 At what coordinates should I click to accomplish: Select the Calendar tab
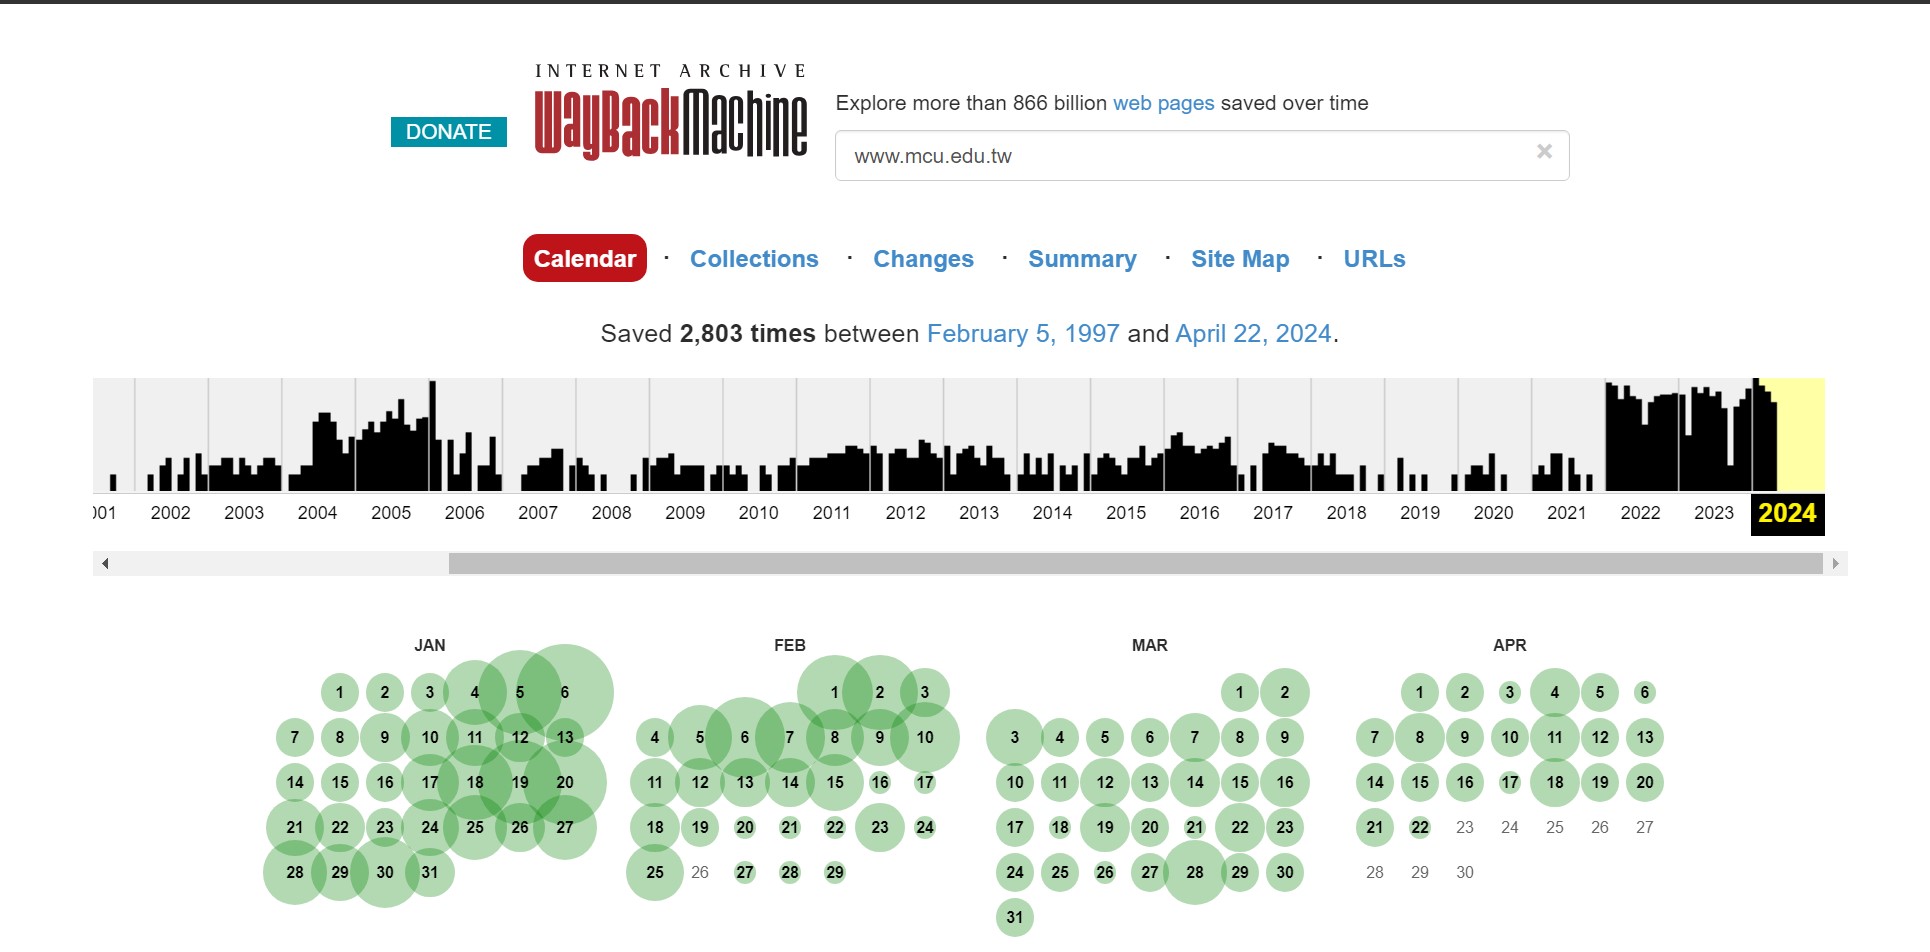click(585, 259)
